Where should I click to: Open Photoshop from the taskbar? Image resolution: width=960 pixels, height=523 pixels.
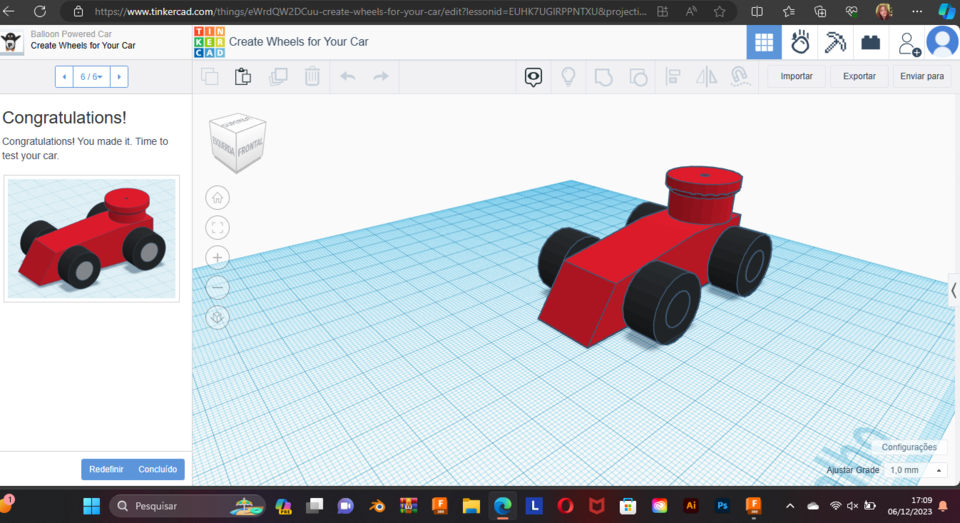click(x=722, y=506)
